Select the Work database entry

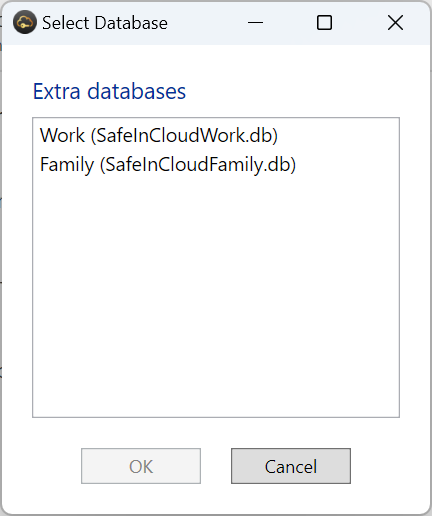pos(216,135)
